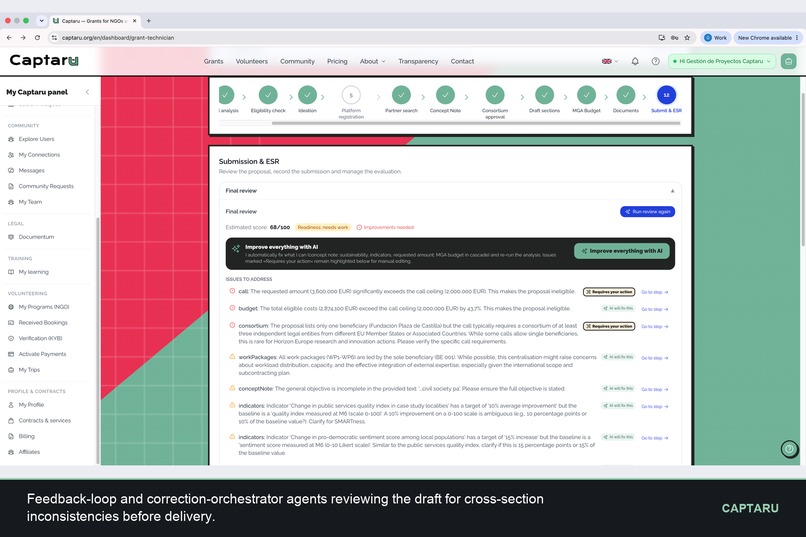The height and width of the screenshot is (537, 806).
Task: Click New Chrome available button
Action: (768, 38)
